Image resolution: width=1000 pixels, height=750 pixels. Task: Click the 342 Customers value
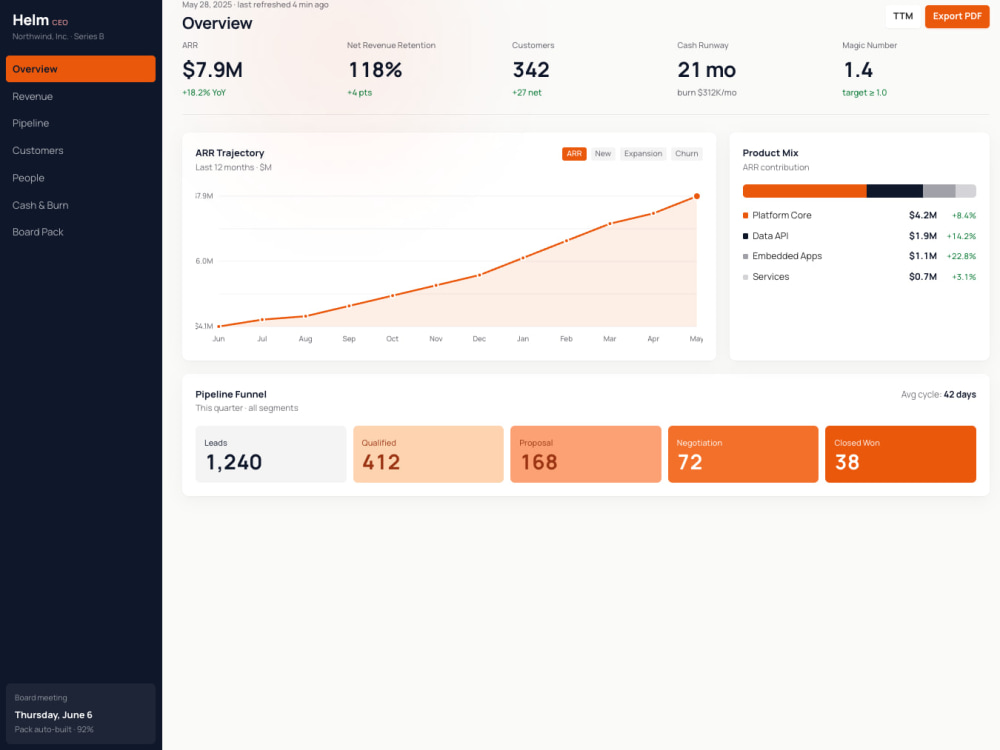tap(531, 70)
